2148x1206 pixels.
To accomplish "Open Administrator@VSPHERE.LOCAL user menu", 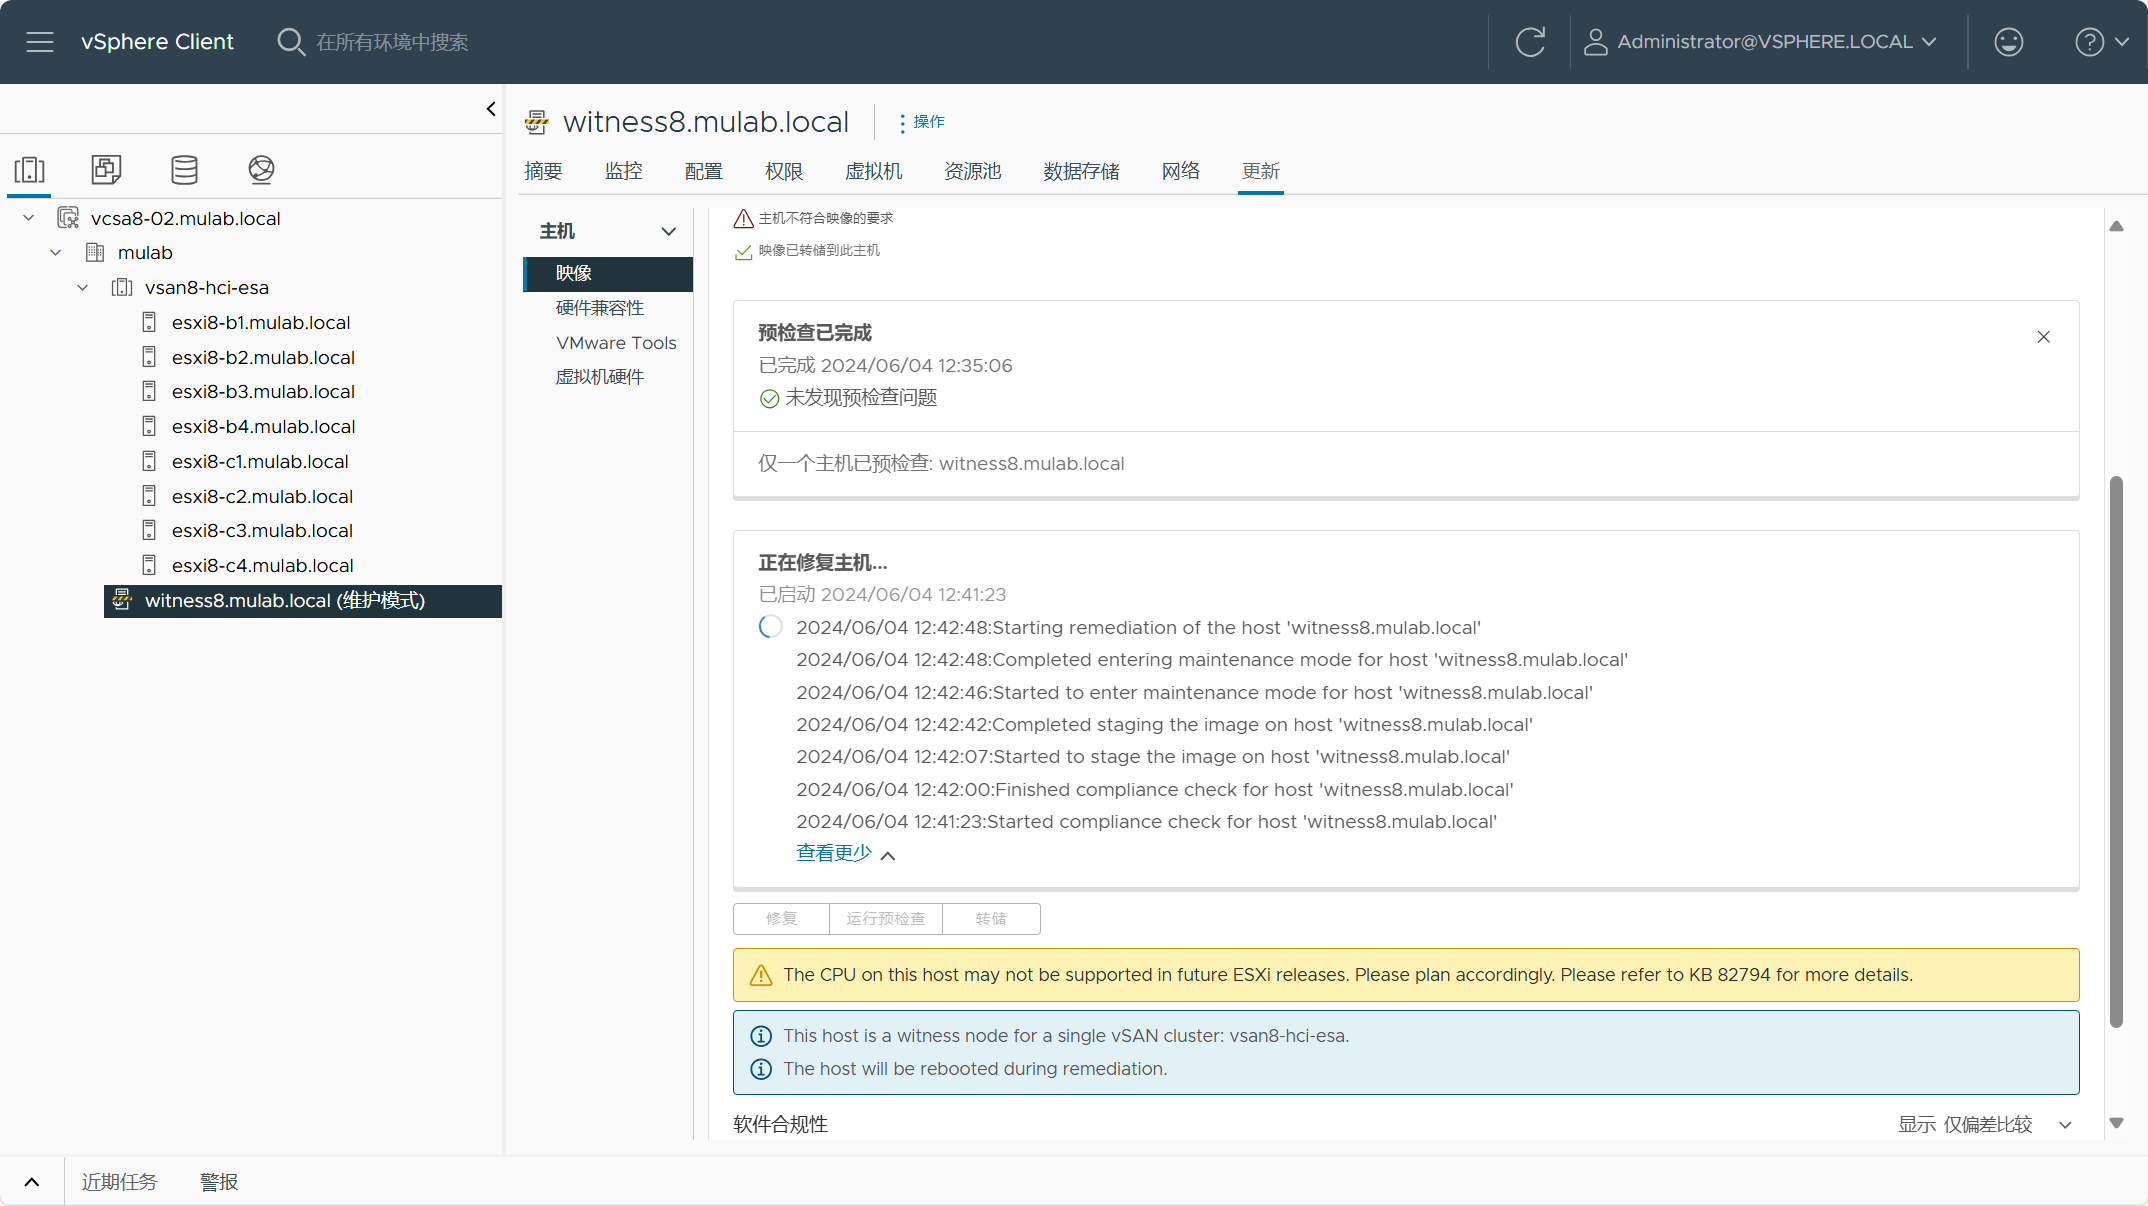I will pos(1761,42).
